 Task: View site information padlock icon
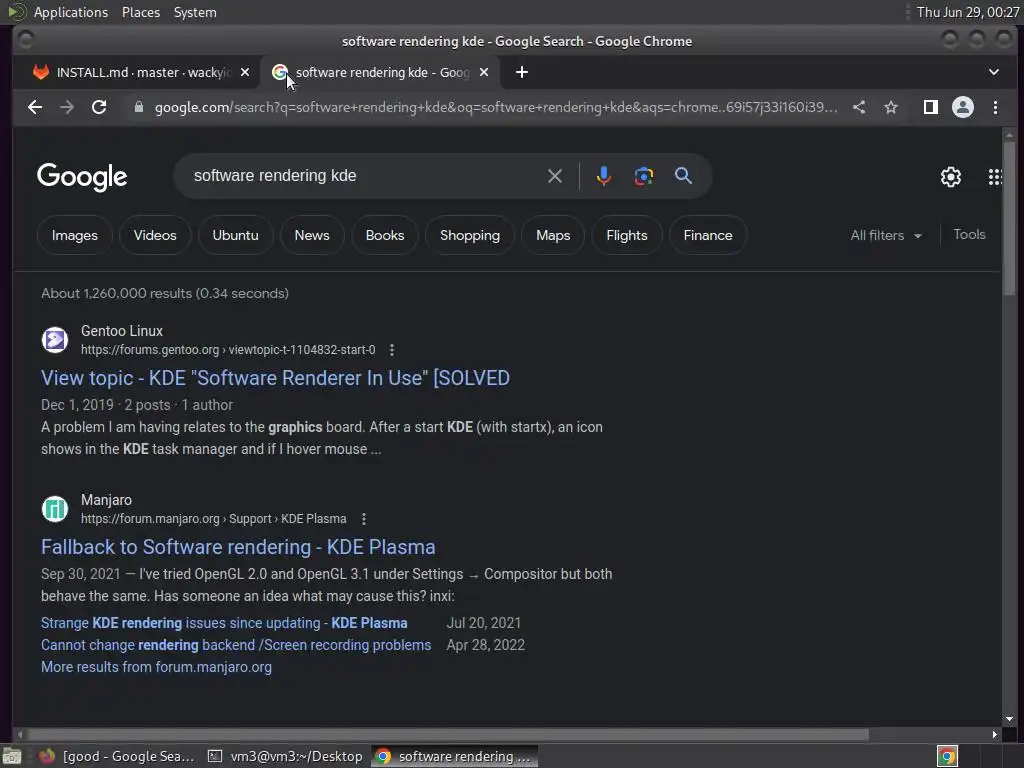(x=138, y=107)
